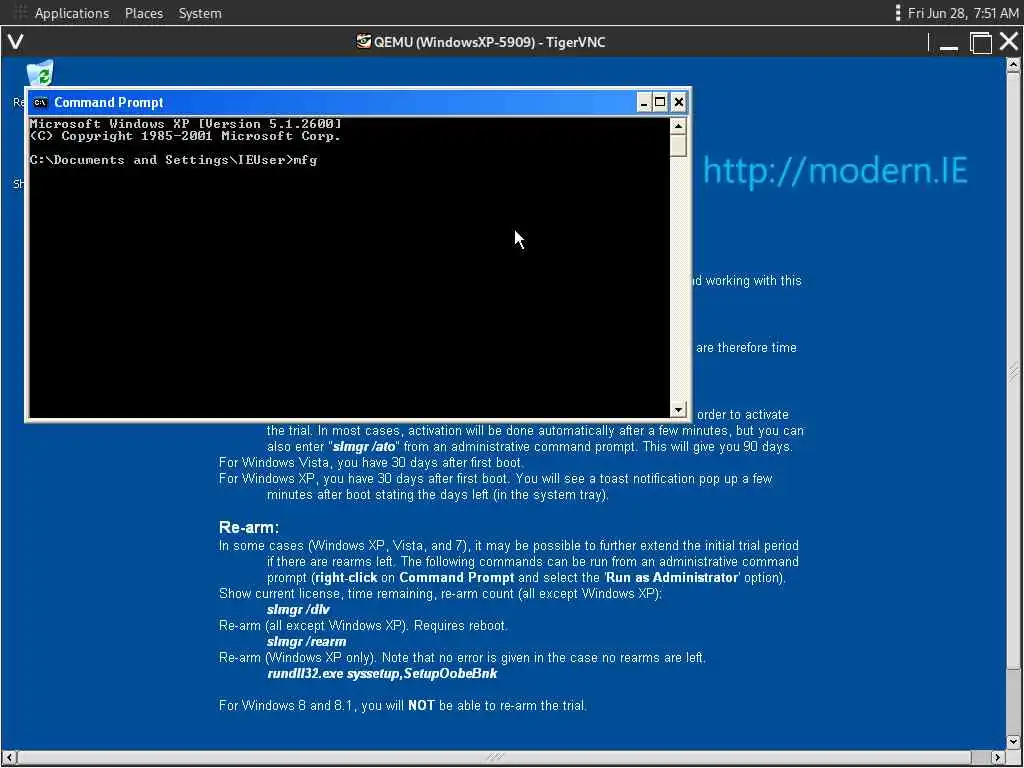Click the 'For Windows 8 and 8.1' line
This screenshot has height=768, width=1024.
click(x=402, y=706)
